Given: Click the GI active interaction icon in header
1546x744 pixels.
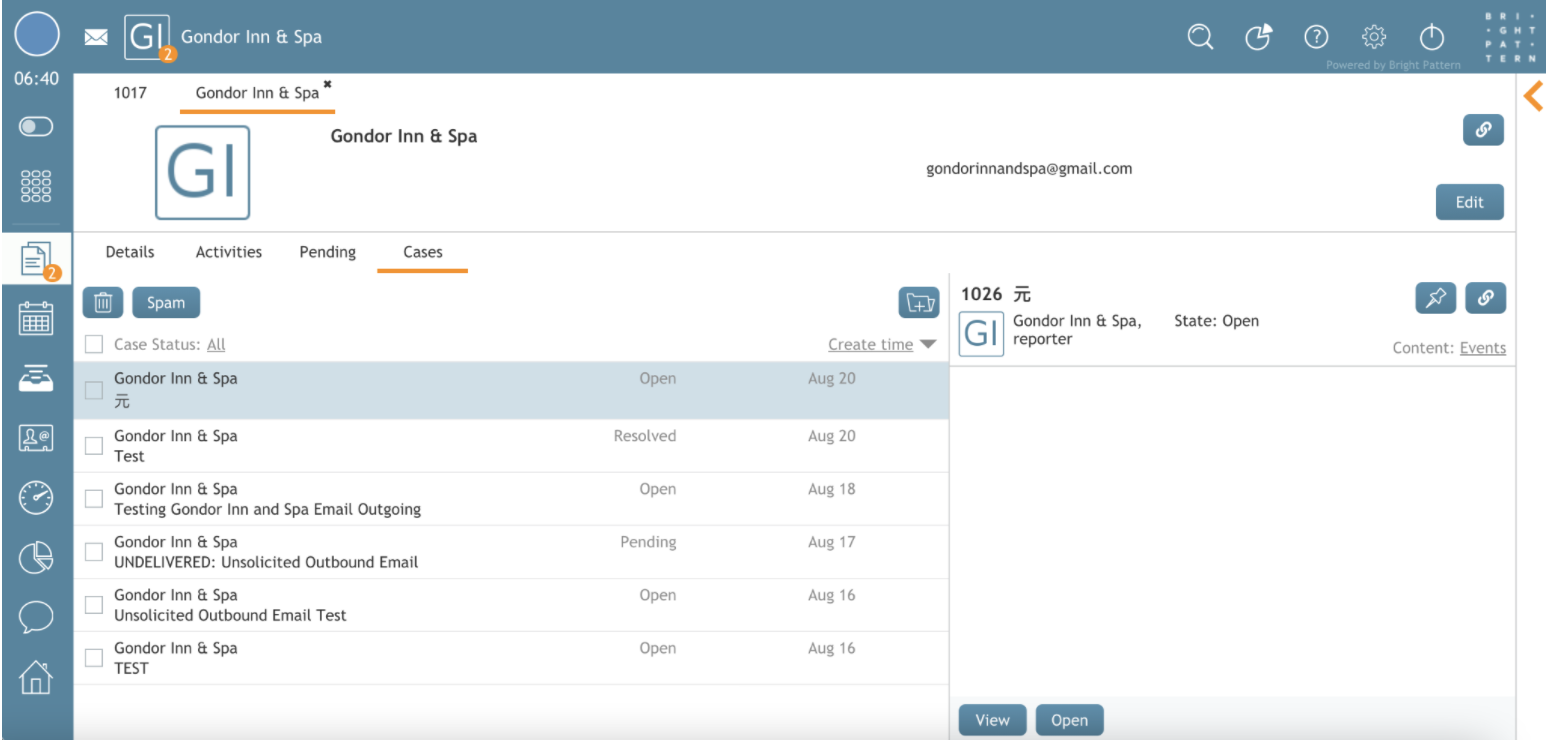Looking at the screenshot, I should coord(147,37).
